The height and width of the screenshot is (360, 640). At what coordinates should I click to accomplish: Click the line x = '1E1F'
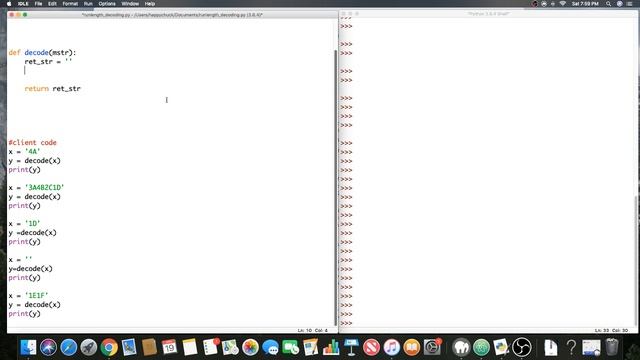click(x=28, y=295)
